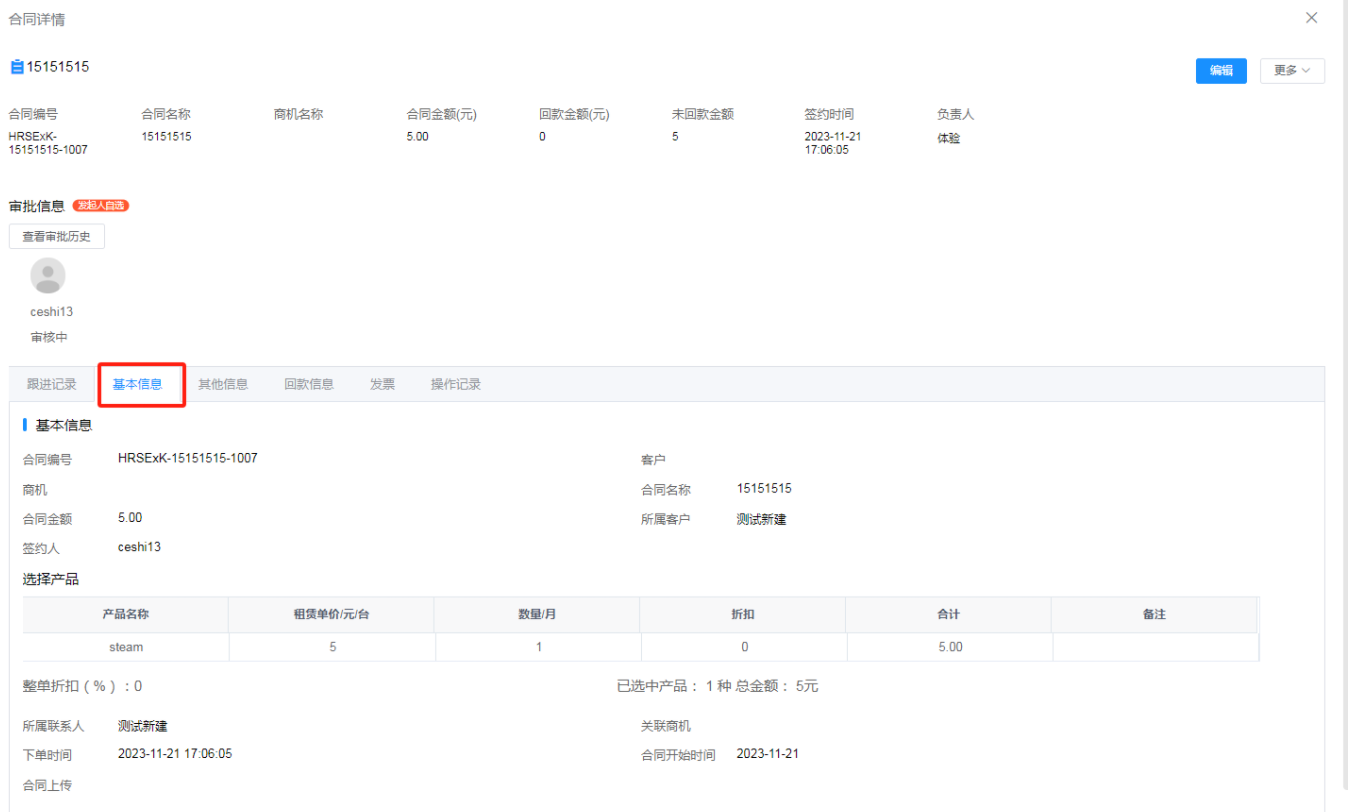Click the scrollbar on the right edge

pyautogui.click(x=1342, y=400)
